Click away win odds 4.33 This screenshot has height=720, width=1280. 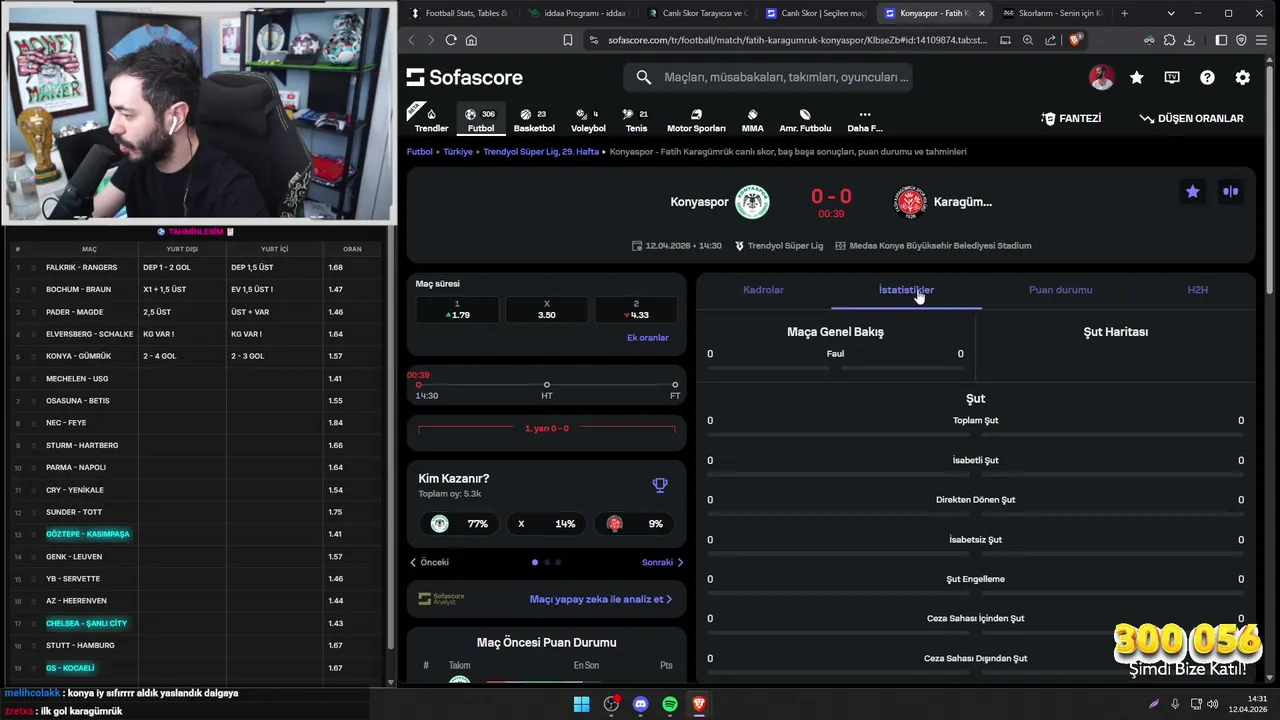tap(636, 309)
